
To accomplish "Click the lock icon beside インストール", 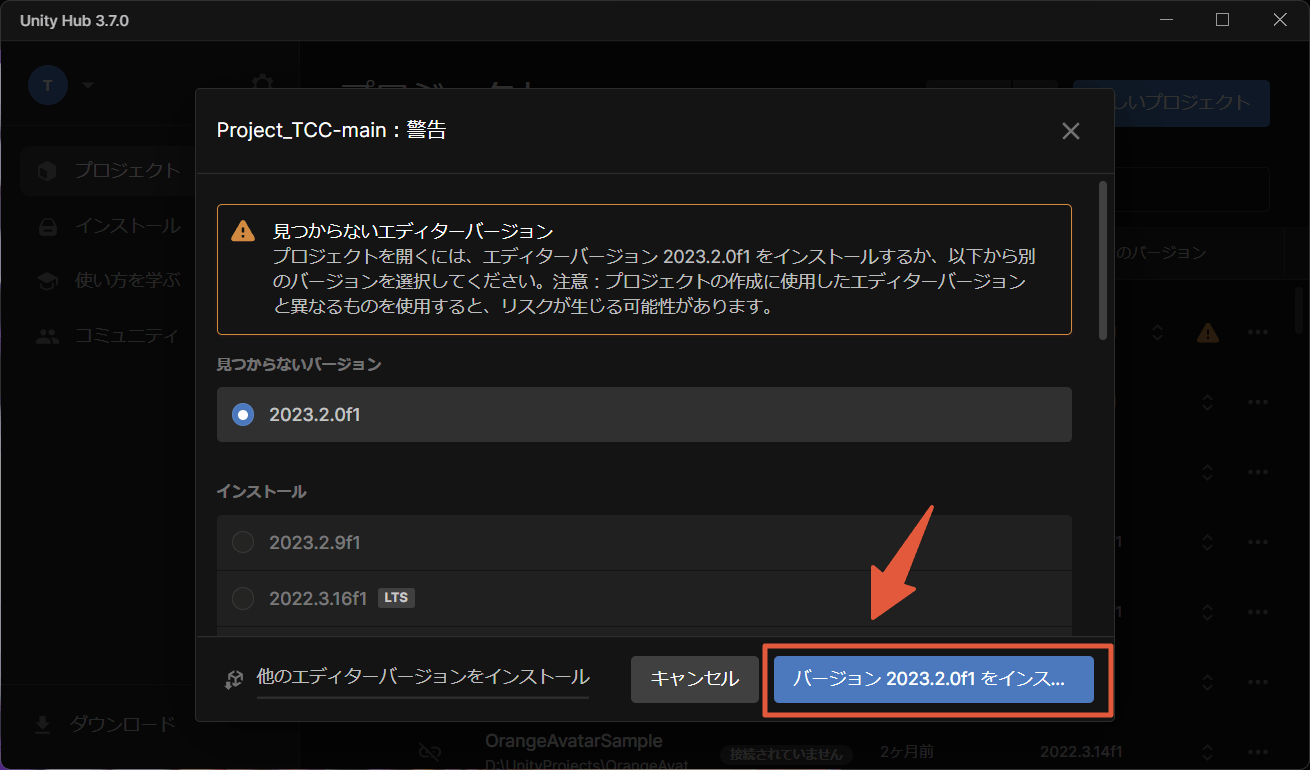I will (46, 227).
